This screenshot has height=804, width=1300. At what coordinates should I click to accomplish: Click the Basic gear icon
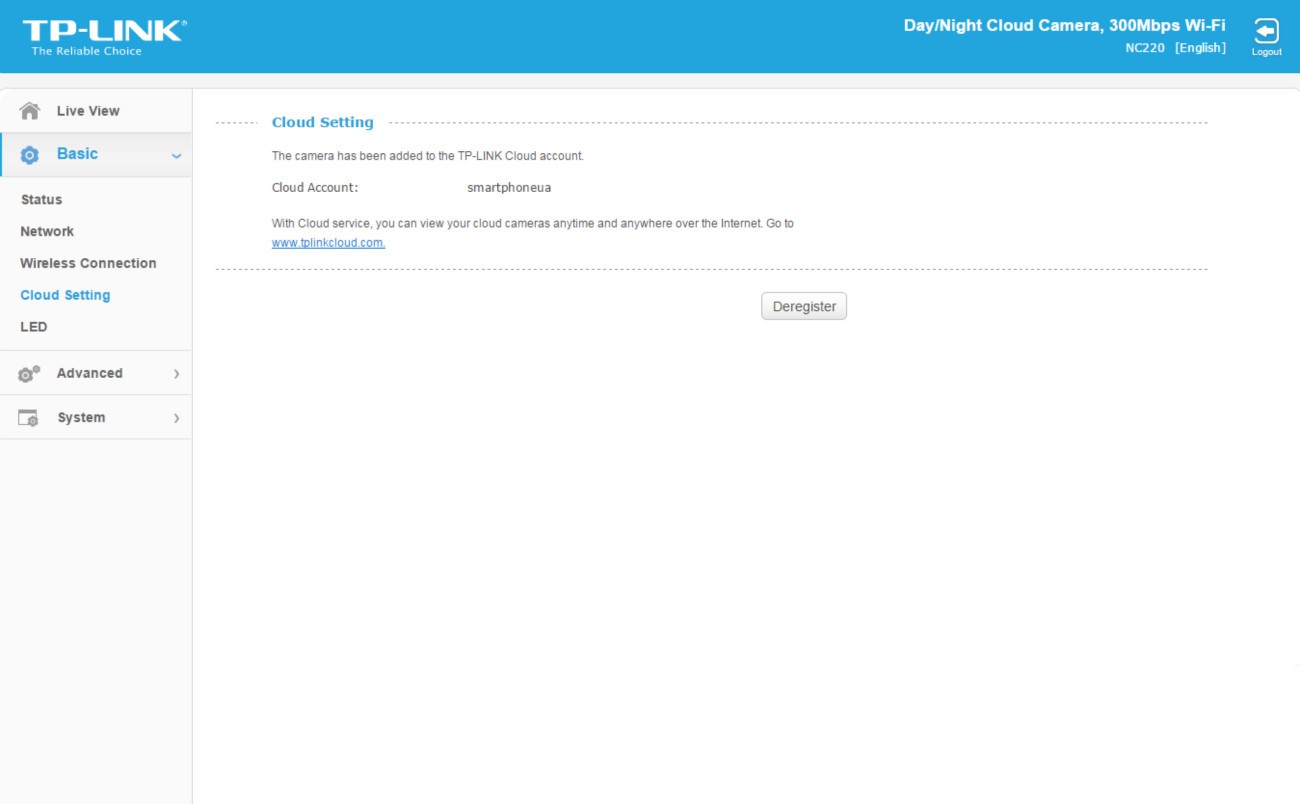pyautogui.click(x=30, y=155)
